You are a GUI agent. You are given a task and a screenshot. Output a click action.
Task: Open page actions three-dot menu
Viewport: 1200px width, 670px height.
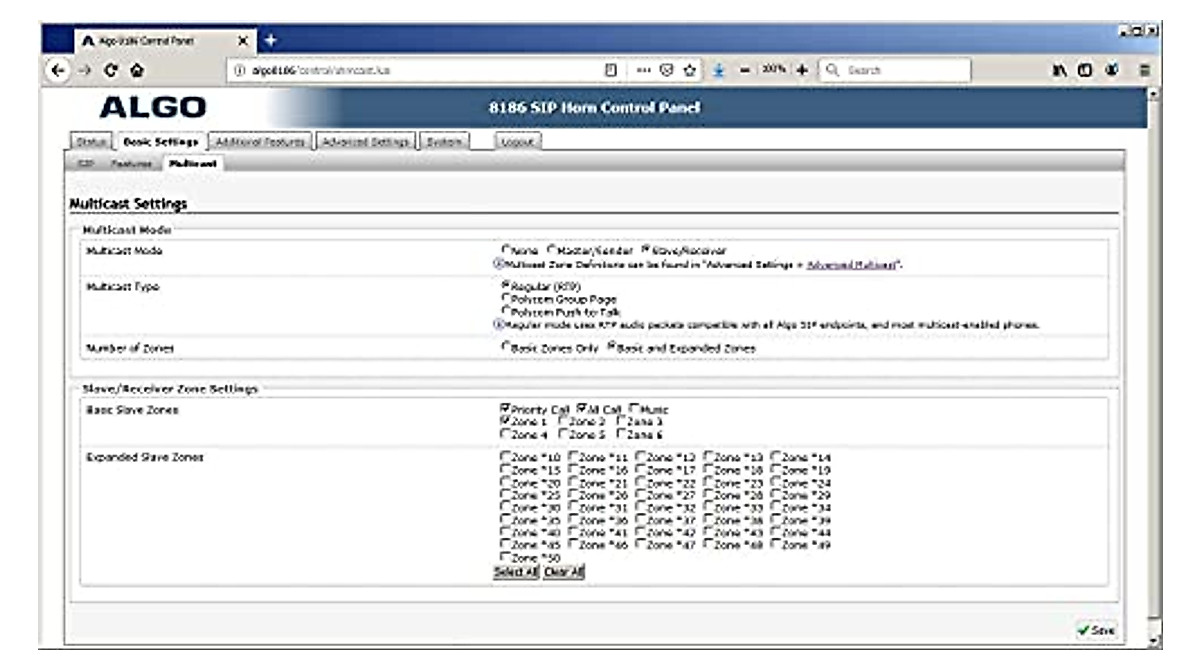[645, 70]
